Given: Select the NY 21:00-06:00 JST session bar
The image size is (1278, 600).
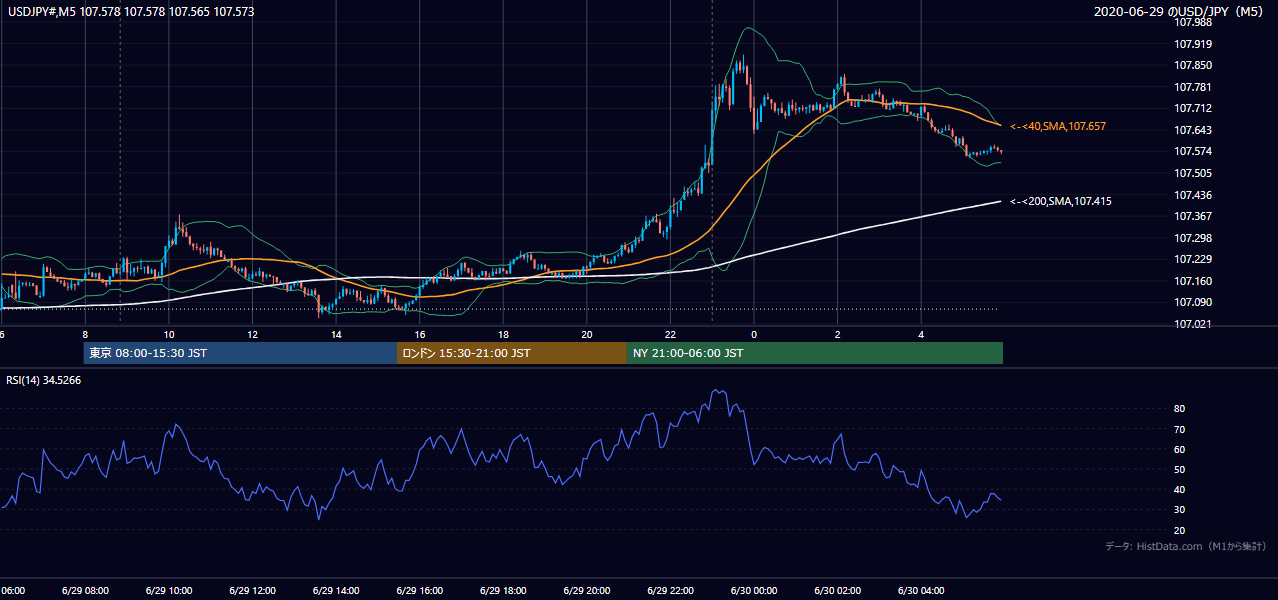Looking at the screenshot, I should pos(815,353).
